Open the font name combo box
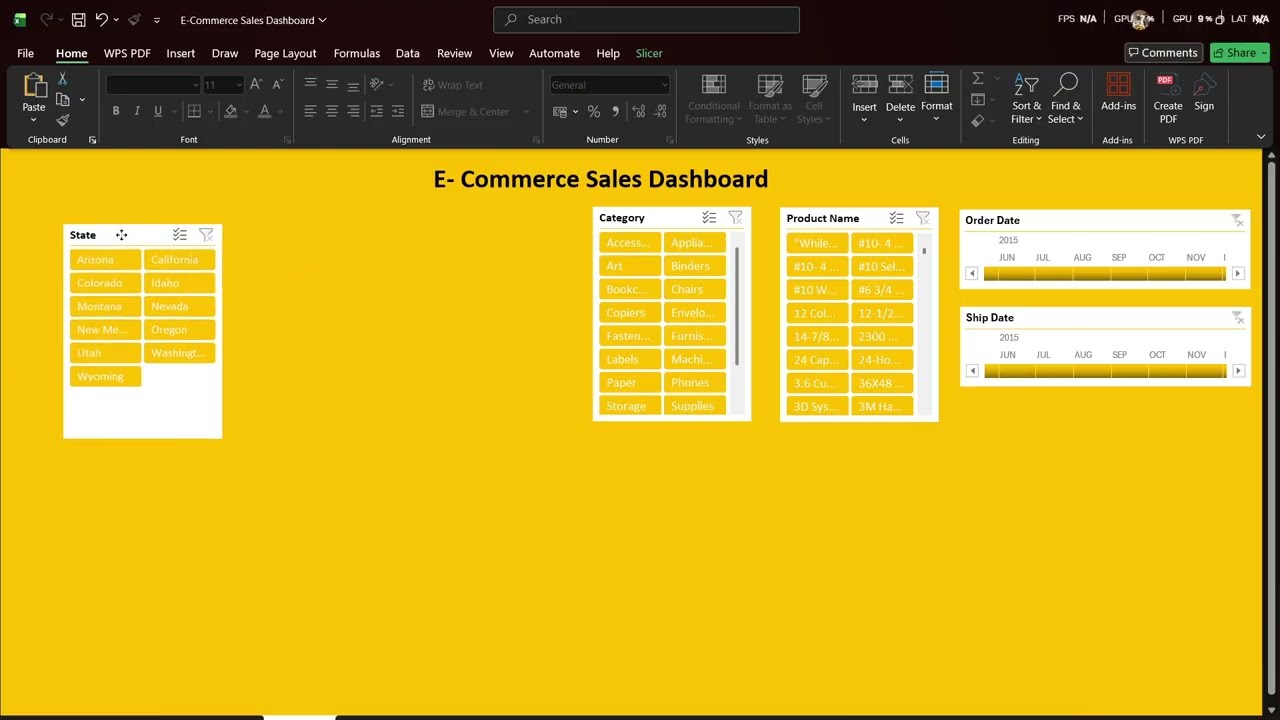The image size is (1280, 720). 153,85
